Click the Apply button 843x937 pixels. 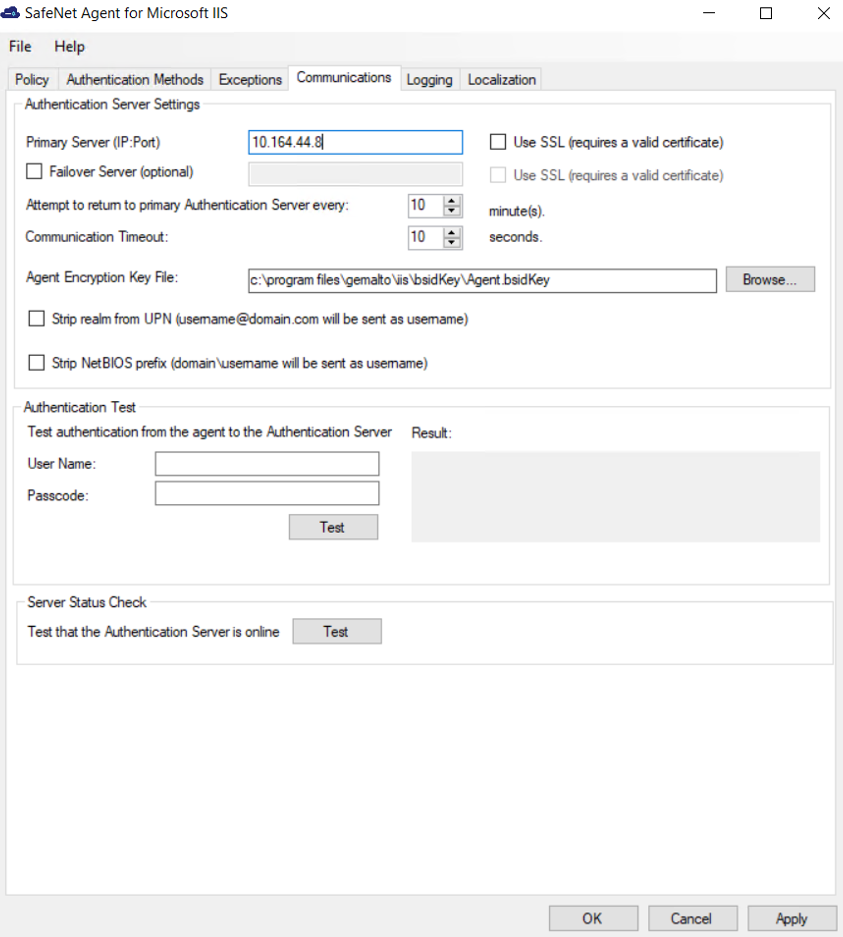pos(791,918)
